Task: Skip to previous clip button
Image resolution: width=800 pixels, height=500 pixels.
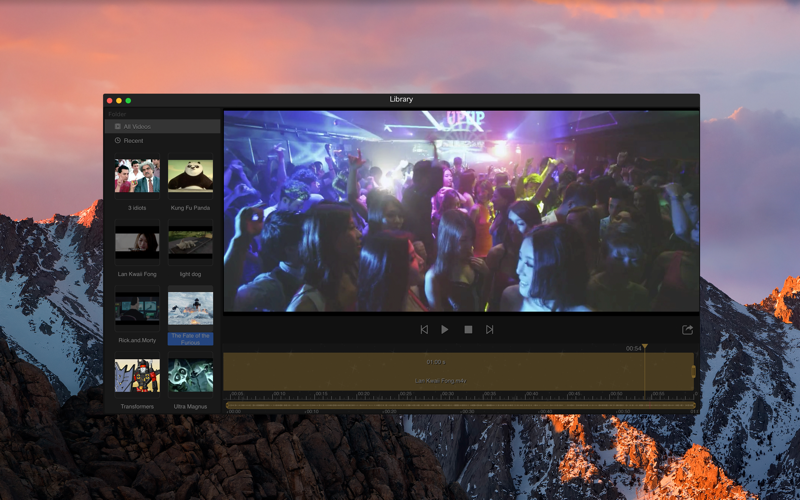Action: coord(424,330)
